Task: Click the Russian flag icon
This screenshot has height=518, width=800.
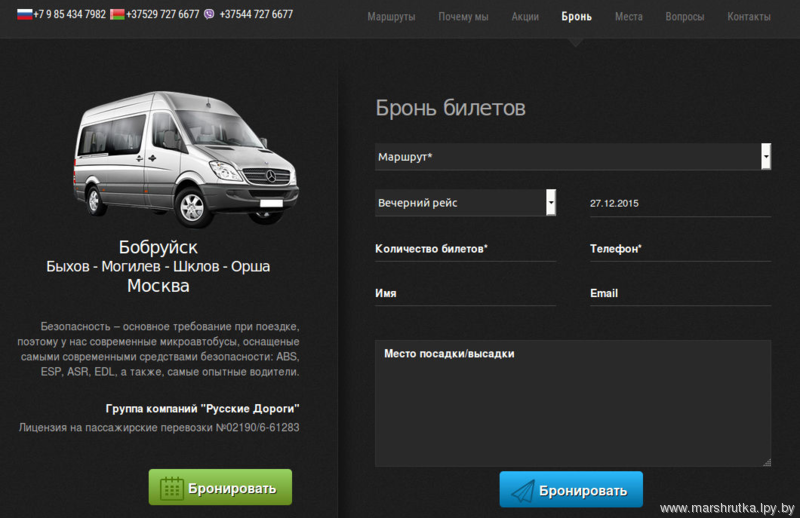Action: [24, 14]
